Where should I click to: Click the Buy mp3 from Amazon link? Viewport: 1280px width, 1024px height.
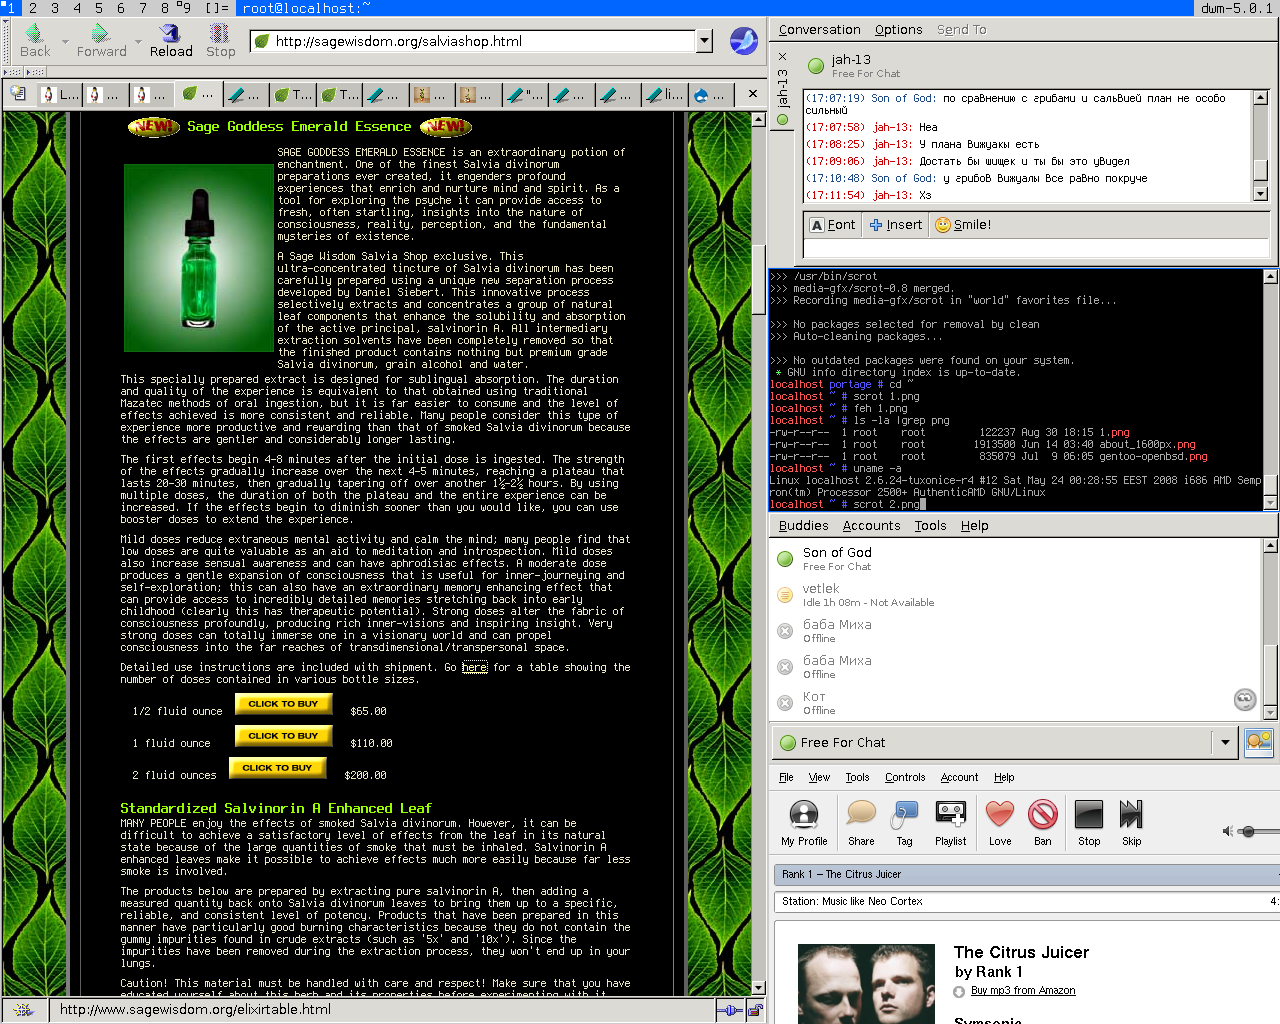click(1023, 991)
